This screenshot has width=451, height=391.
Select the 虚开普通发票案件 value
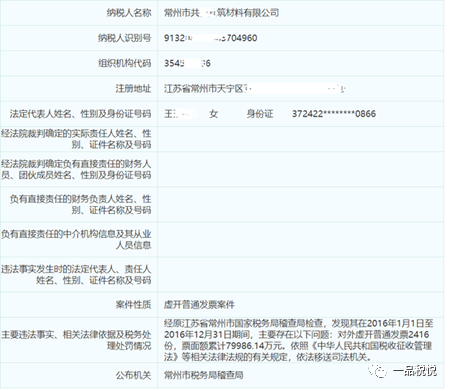pos(199,304)
